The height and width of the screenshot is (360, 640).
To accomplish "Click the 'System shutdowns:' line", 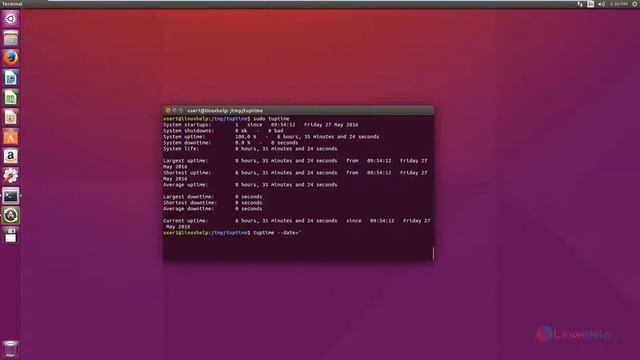I will [223, 131].
